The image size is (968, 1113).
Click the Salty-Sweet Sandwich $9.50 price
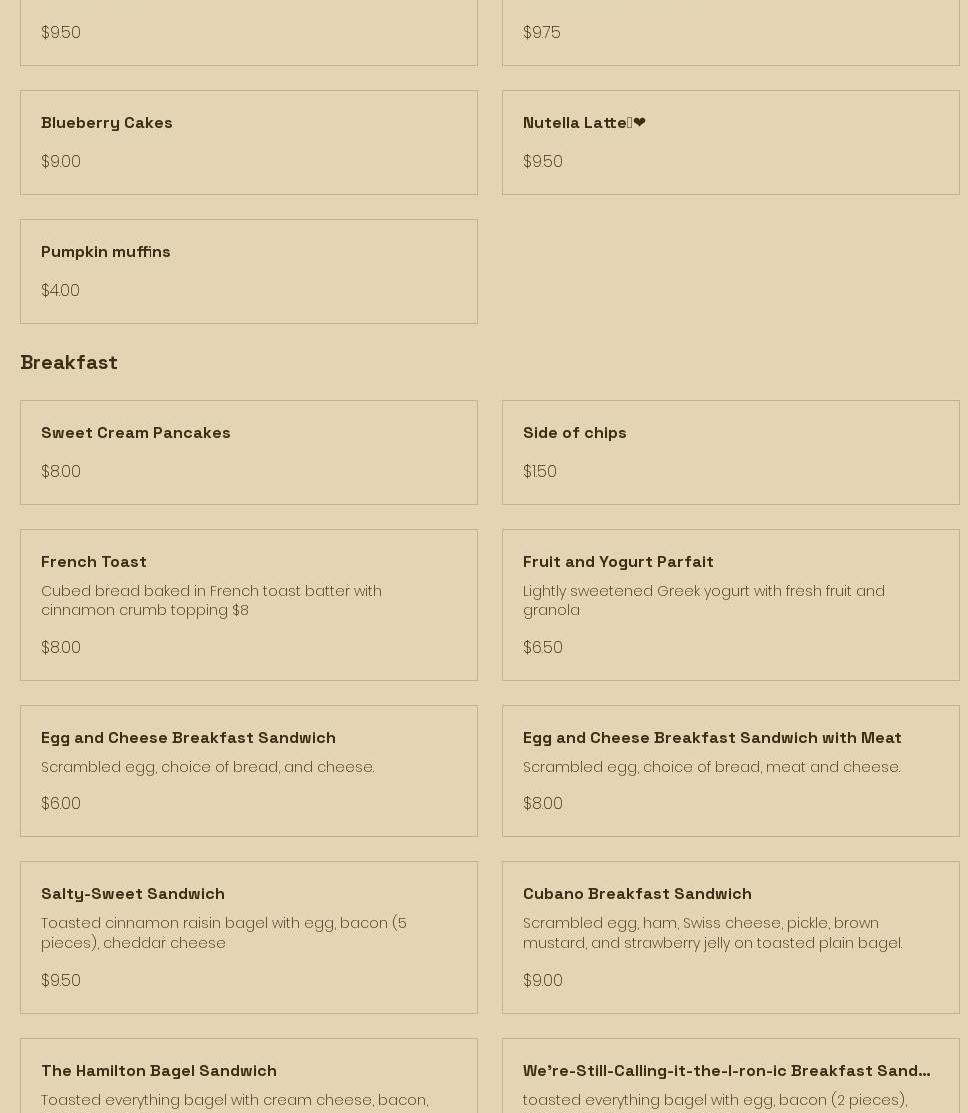tap(61, 980)
